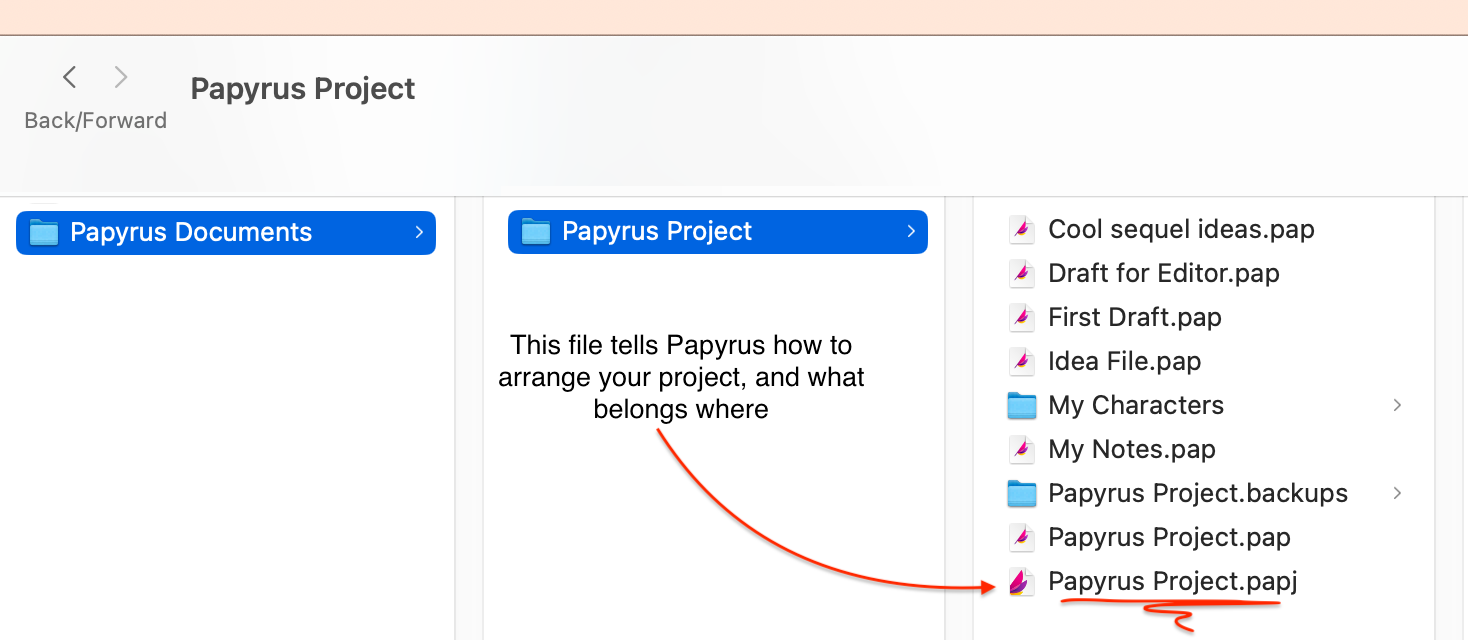Select Papyrus Project.backups folder name

1198,493
